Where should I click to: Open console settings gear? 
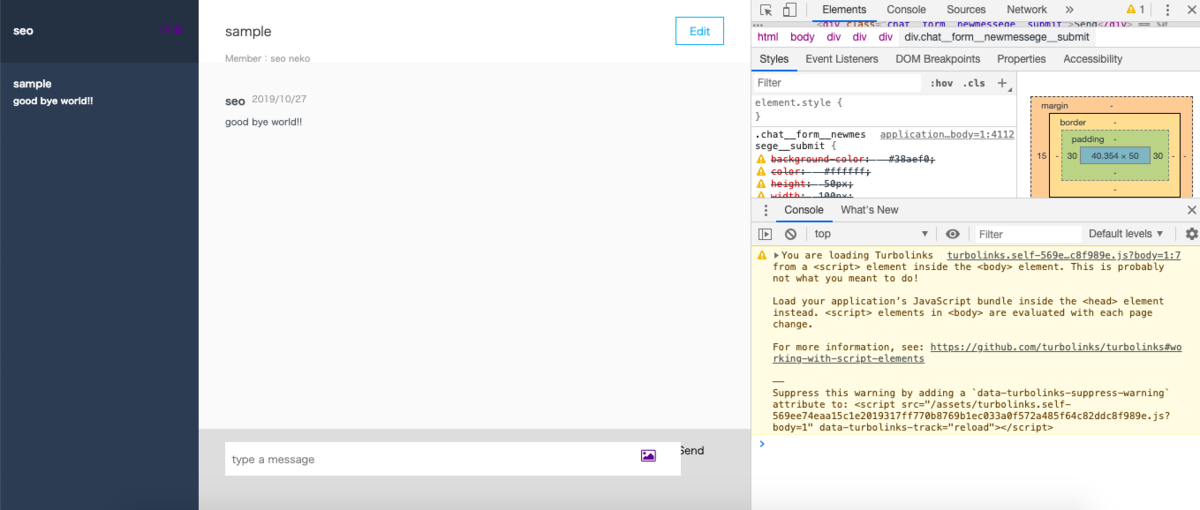(x=1191, y=234)
